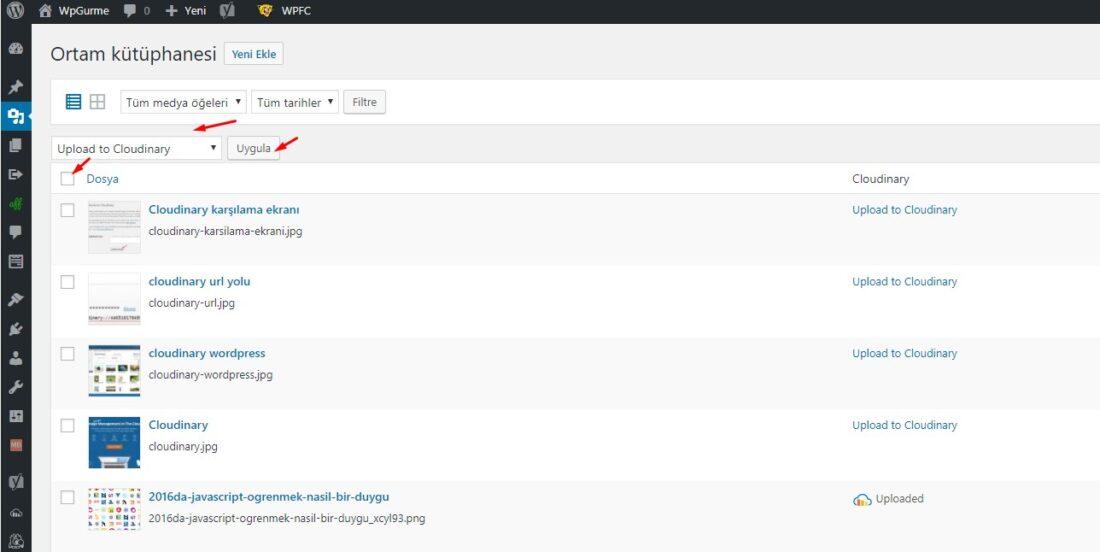
Task: Open the Cloudinary title link above cloudinary.jpg
Action: pyautogui.click(x=178, y=425)
